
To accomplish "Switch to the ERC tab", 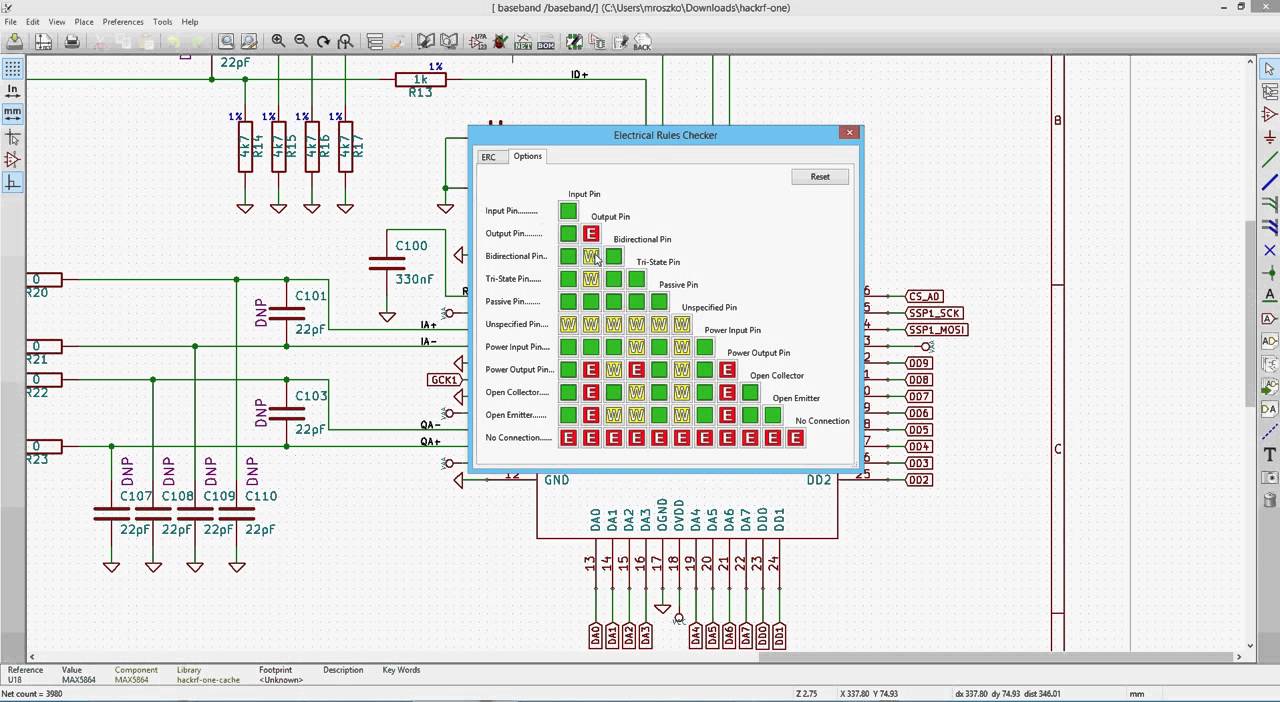I will 489,157.
